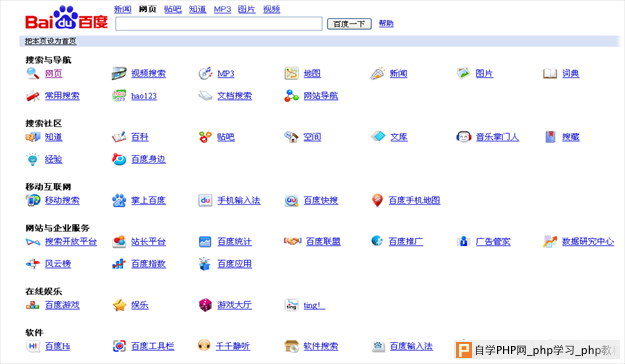625x364 pixels.
Task: Open the 数据研究中心 link
Action: [x=588, y=242]
